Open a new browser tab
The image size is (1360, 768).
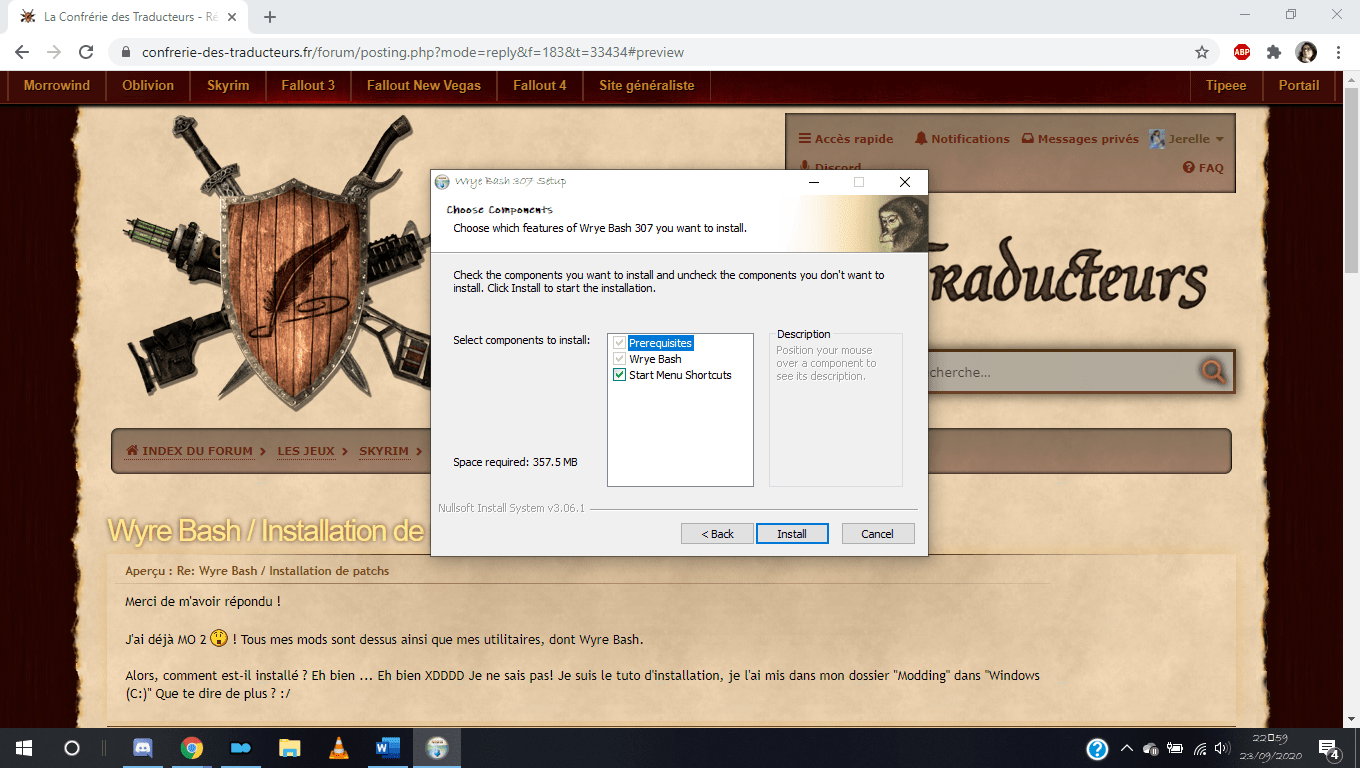[270, 17]
